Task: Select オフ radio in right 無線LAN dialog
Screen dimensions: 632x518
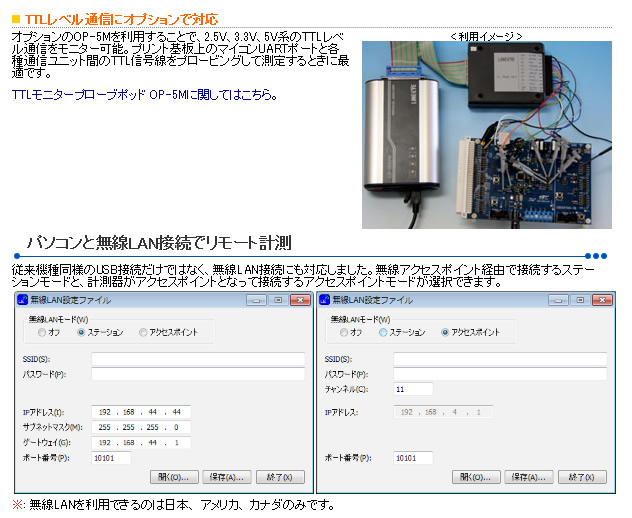Action: click(343, 333)
